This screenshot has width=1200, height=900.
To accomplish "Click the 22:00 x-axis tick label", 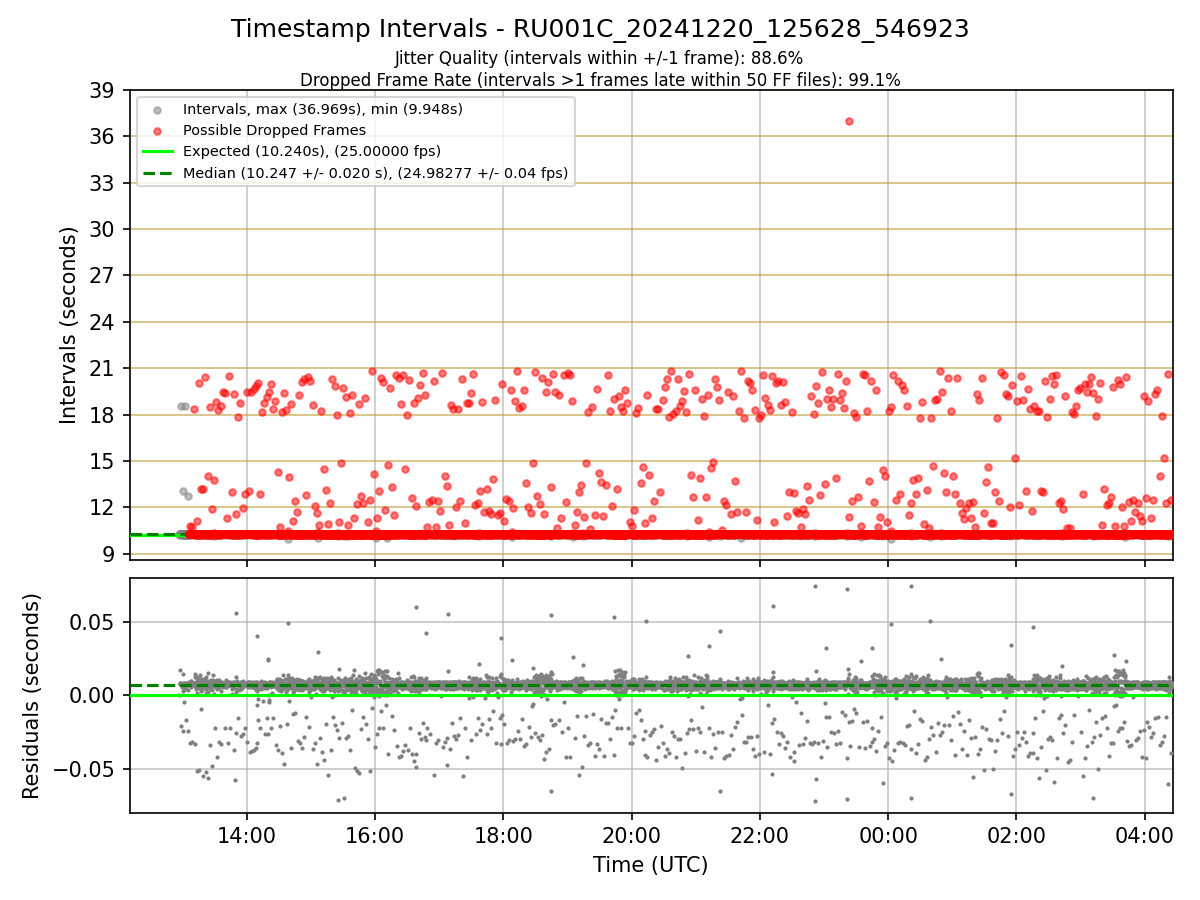I will tap(759, 836).
